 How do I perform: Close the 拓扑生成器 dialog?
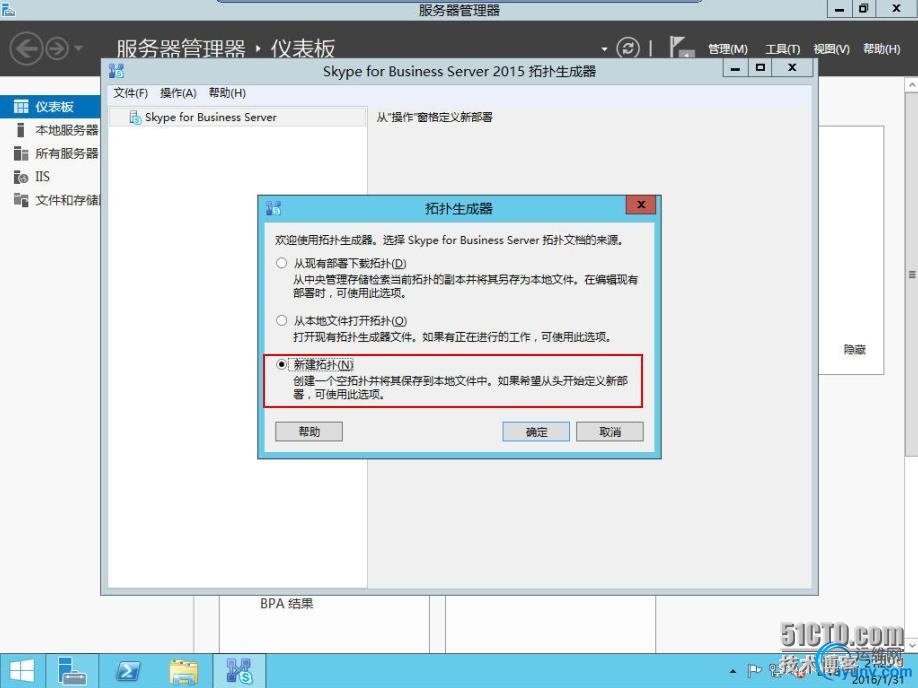641,205
